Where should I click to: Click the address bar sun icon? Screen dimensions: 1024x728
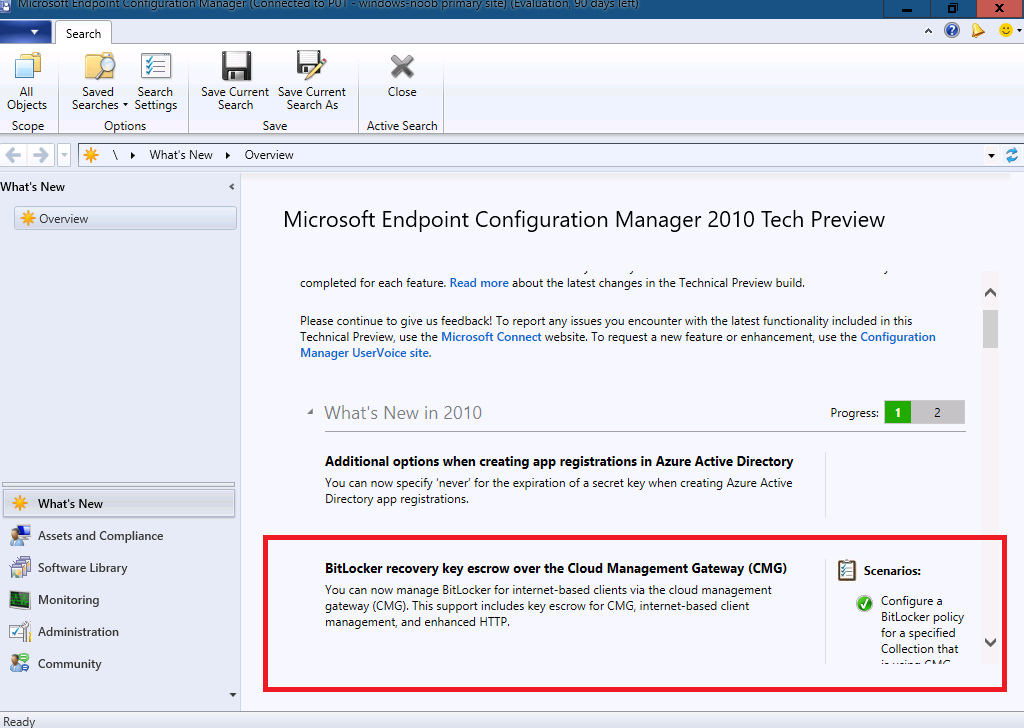point(91,155)
